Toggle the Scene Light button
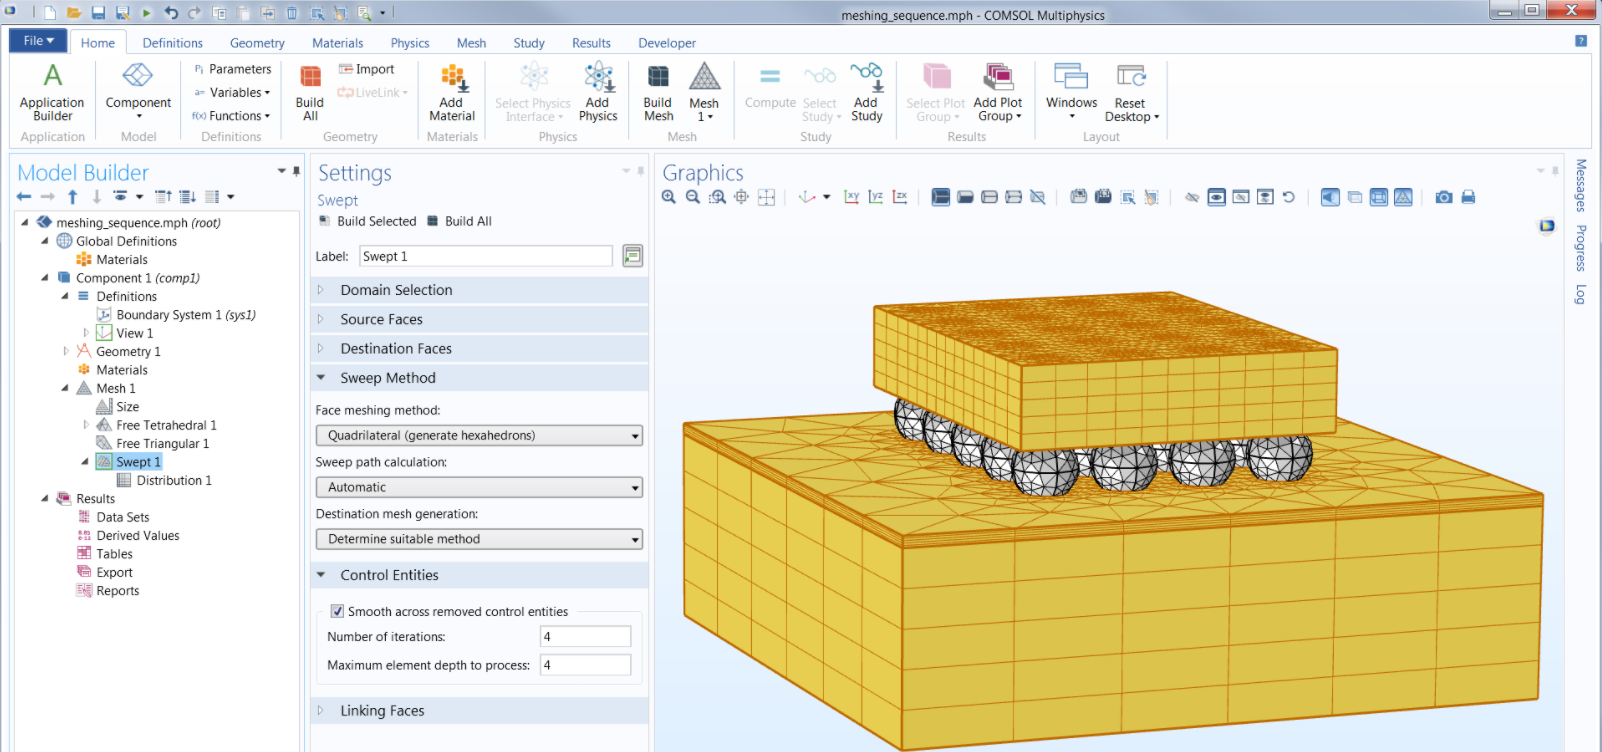This screenshot has height=752, width=1602. click(x=1330, y=197)
